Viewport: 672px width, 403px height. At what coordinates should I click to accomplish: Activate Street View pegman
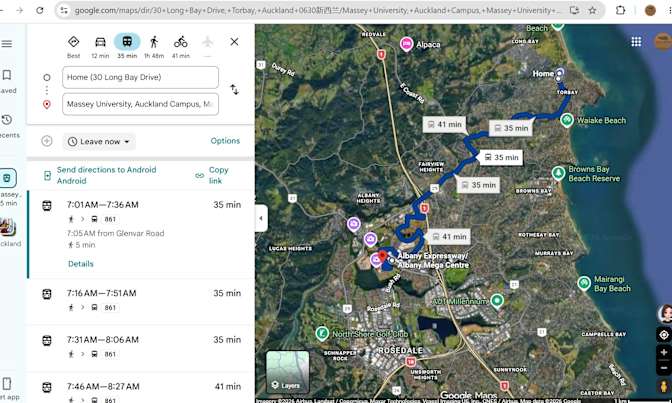pos(664,386)
